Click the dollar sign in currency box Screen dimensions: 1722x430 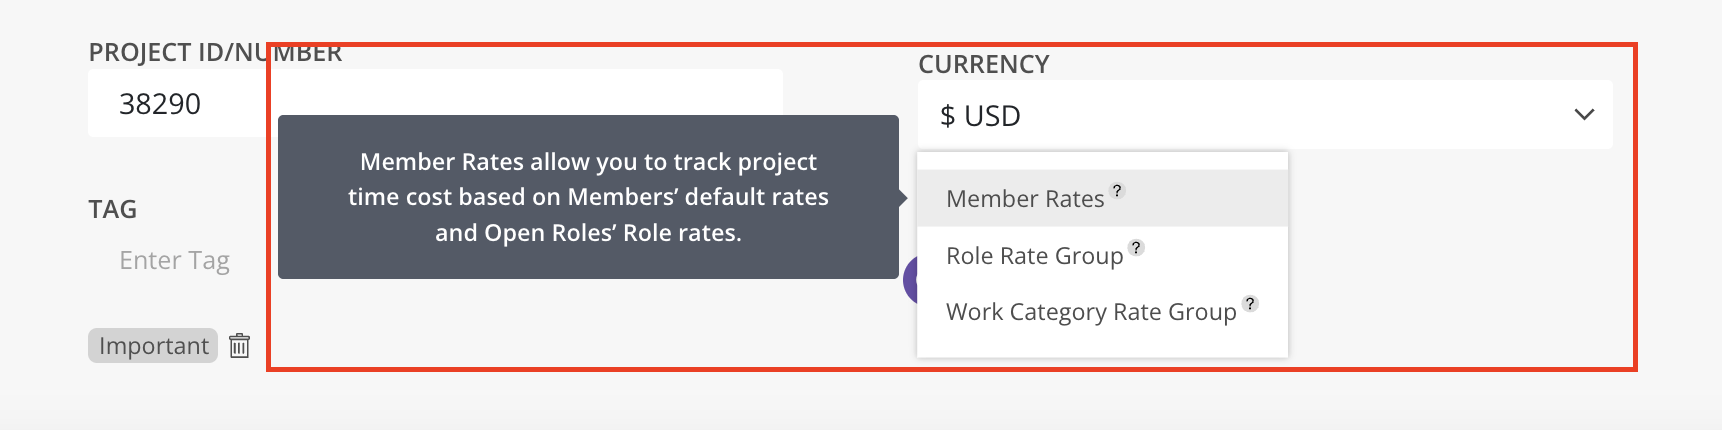tap(947, 116)
